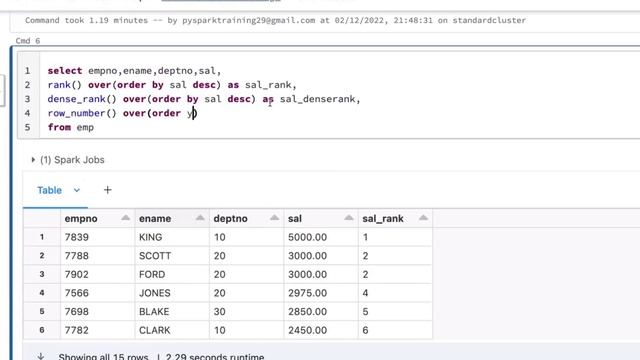Select the 5000.00 salary cell
The image size is (640, 360).
[321, 237]
